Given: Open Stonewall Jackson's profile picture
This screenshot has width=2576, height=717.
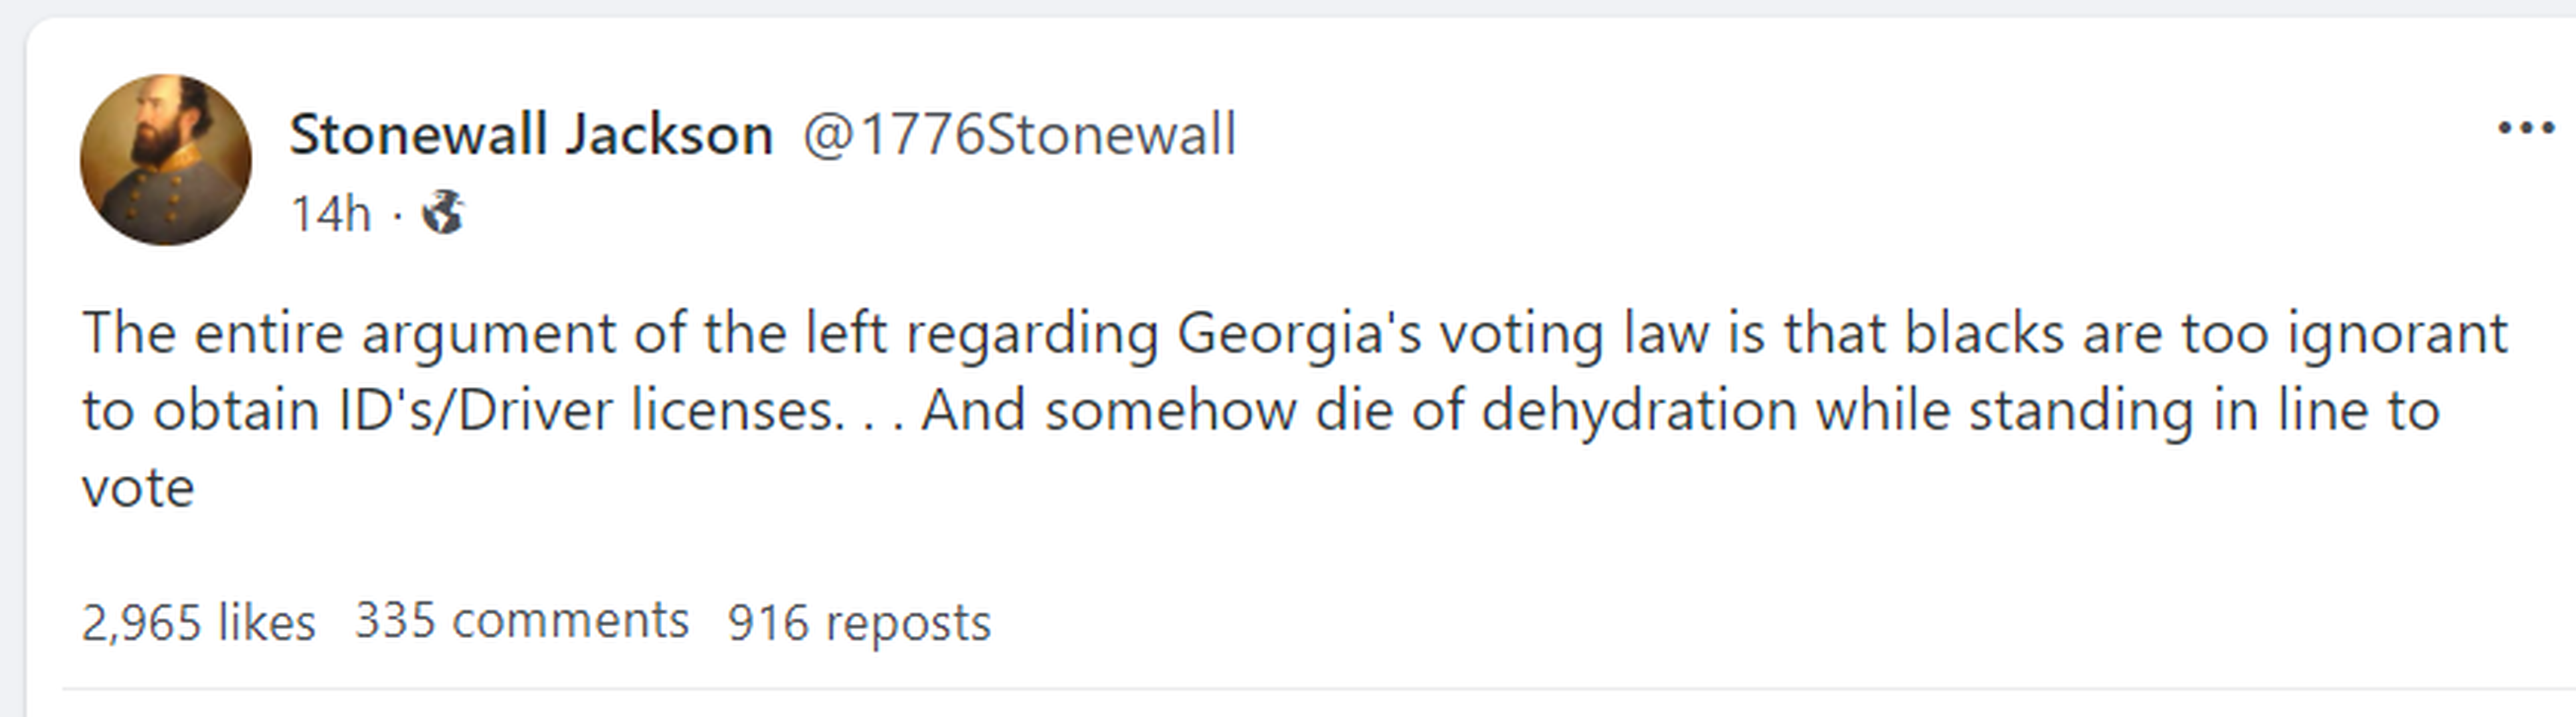Looking at the screenshot, I should pyautogui.click(x=166, y=160).
